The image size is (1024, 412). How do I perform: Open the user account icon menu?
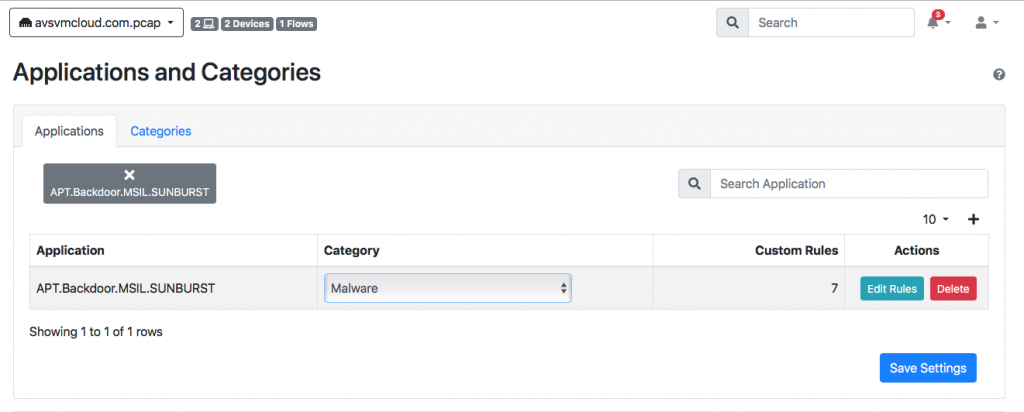point(987,22)
